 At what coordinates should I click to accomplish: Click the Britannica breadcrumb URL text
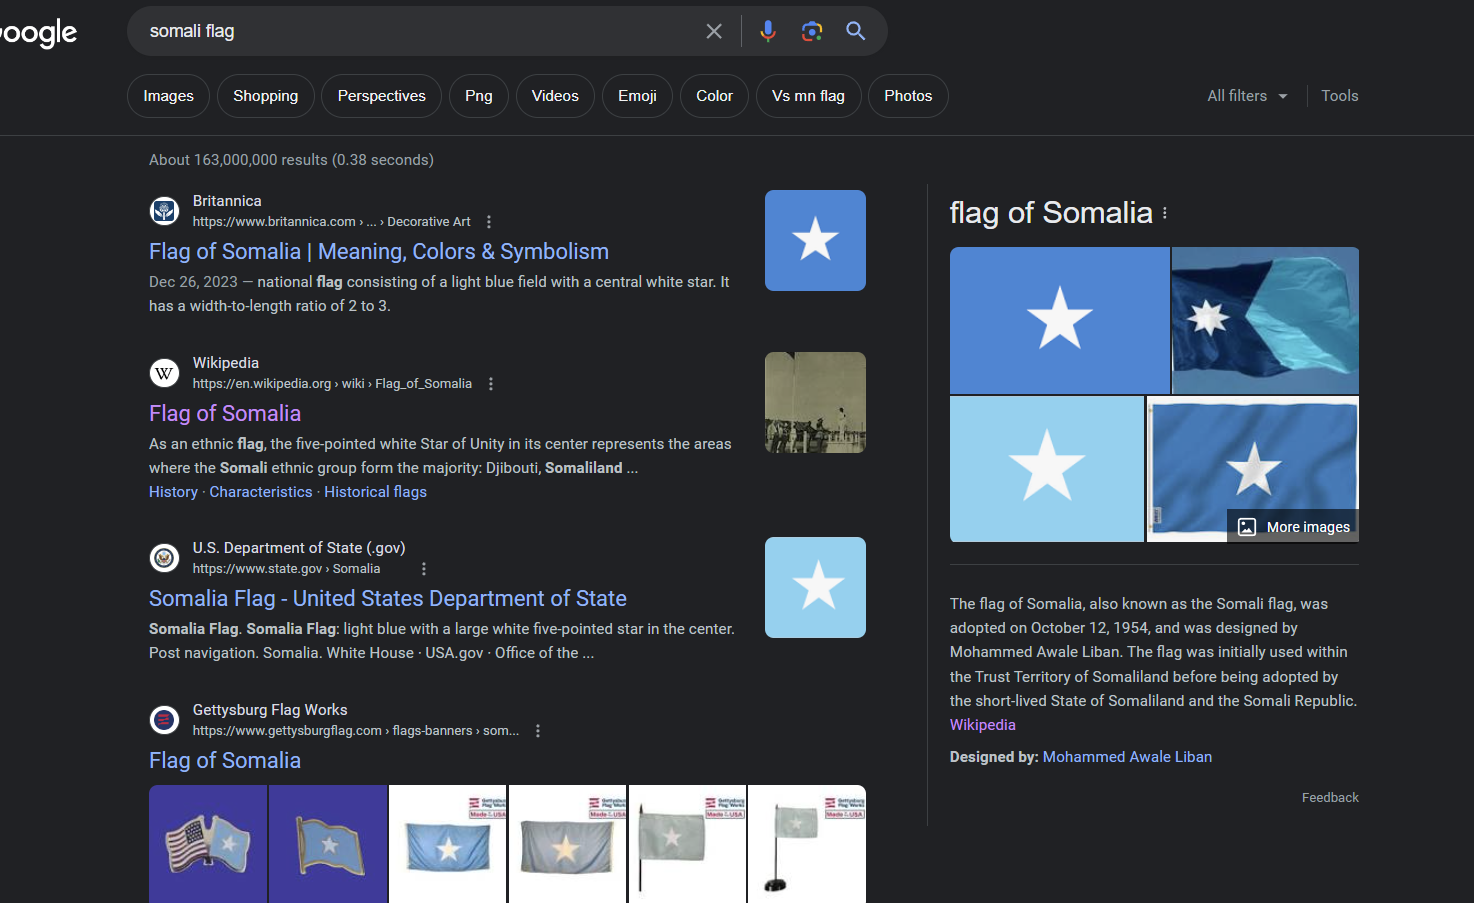tap(331, 222)
